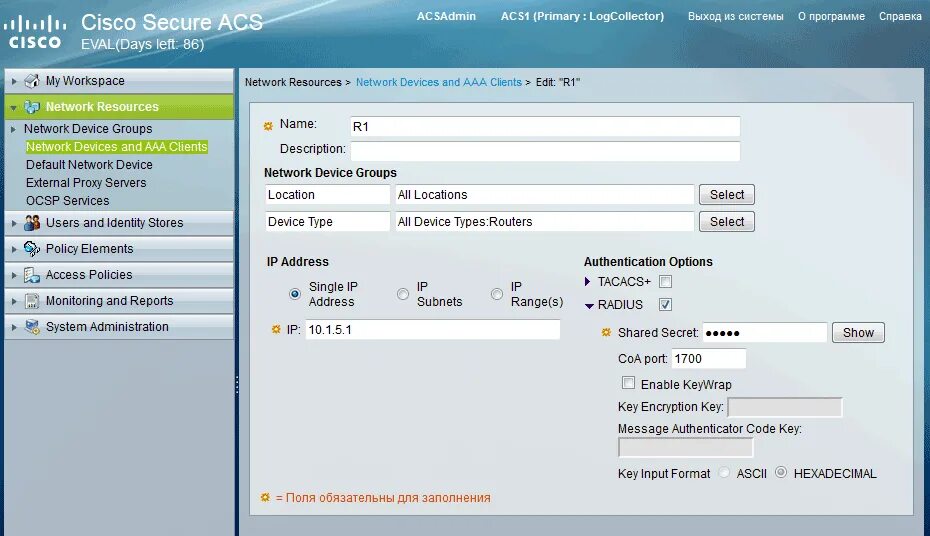
Task: Expand the My Workspace section arrow
Action: pyautogui.click(x=14, y=81)
